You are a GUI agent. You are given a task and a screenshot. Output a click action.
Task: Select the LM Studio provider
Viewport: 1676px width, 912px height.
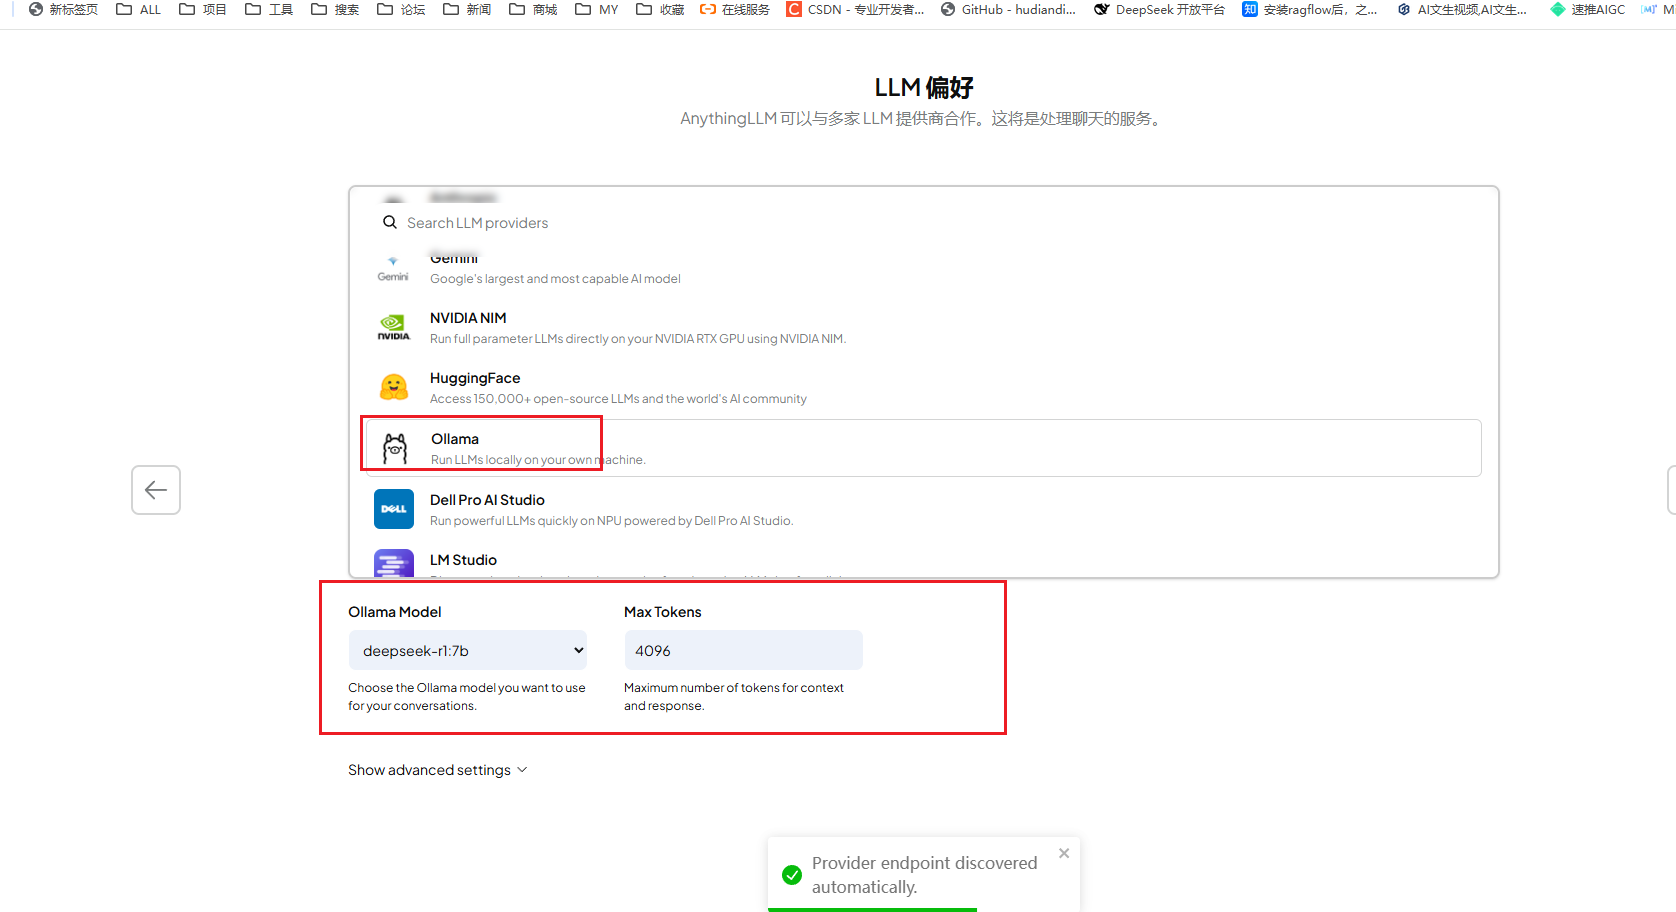pyautogui.click(x=924, y=563)
